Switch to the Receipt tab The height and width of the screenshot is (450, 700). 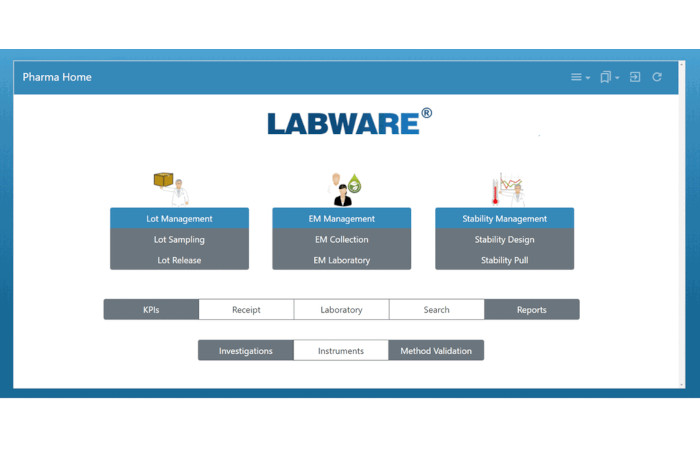click(x=246, y=309)
